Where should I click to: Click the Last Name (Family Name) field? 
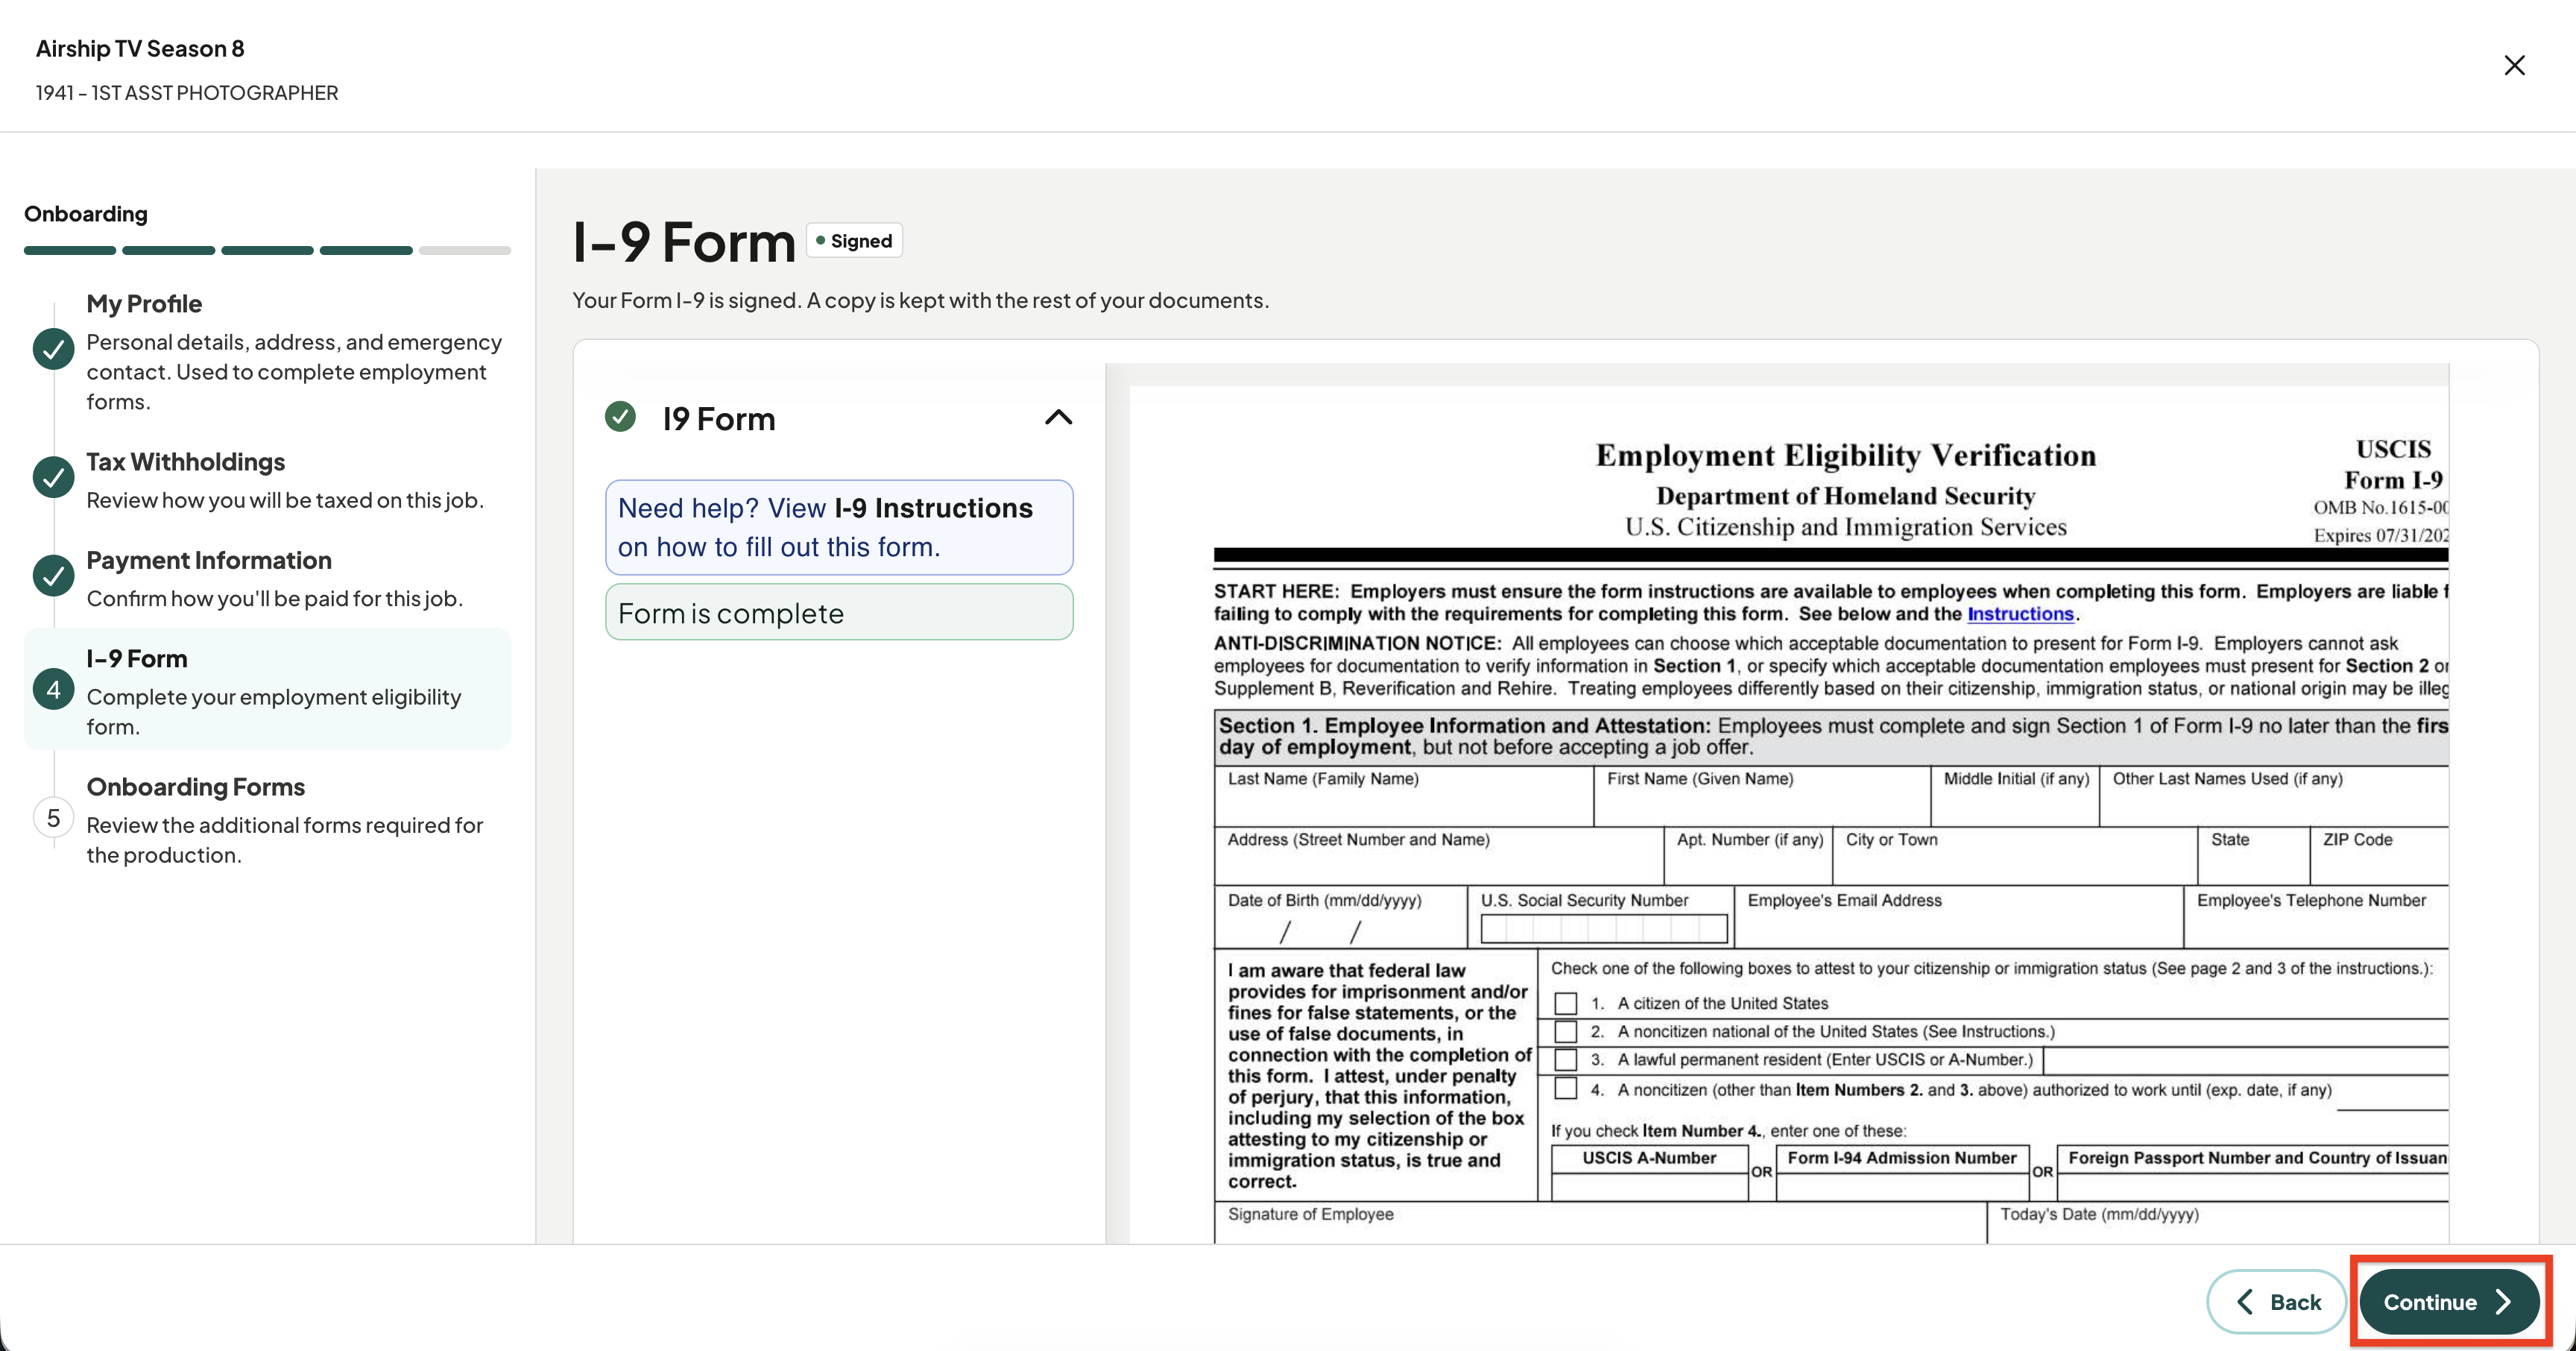click(1404, 797)
